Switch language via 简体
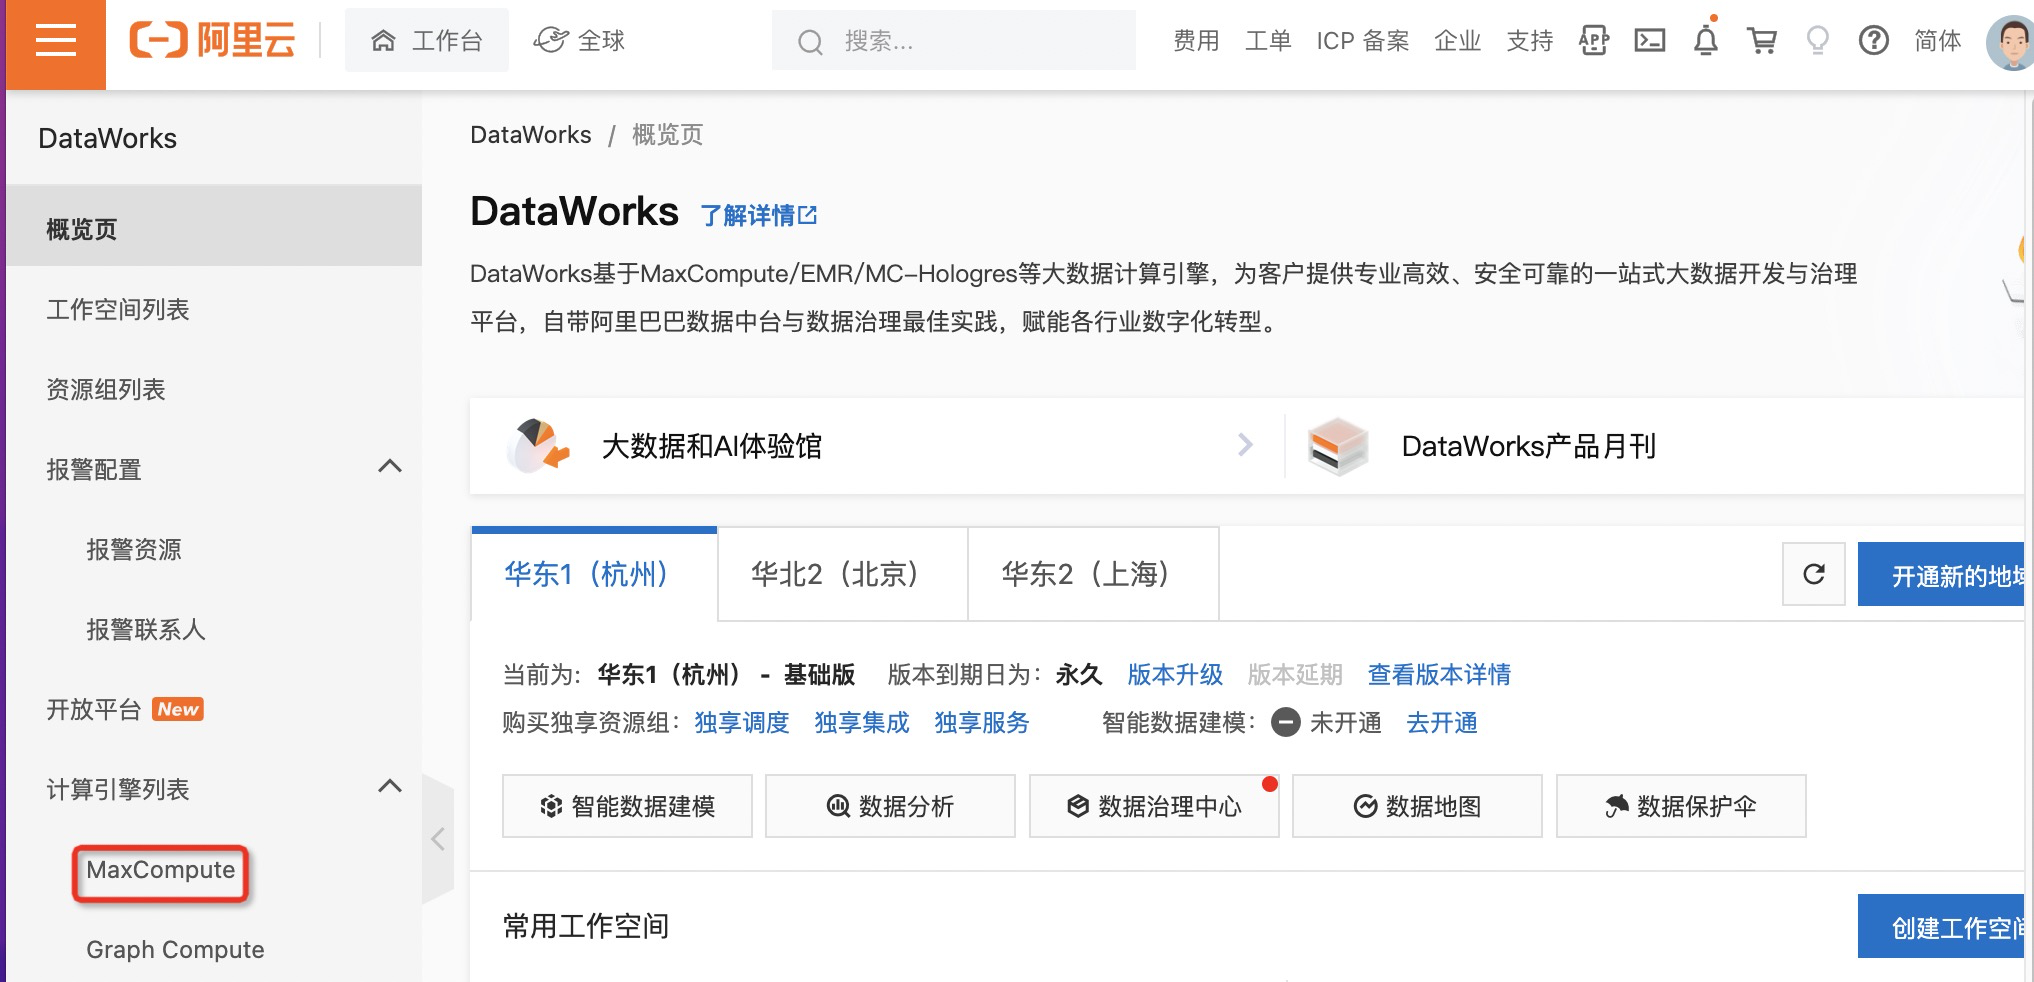 1937,41
